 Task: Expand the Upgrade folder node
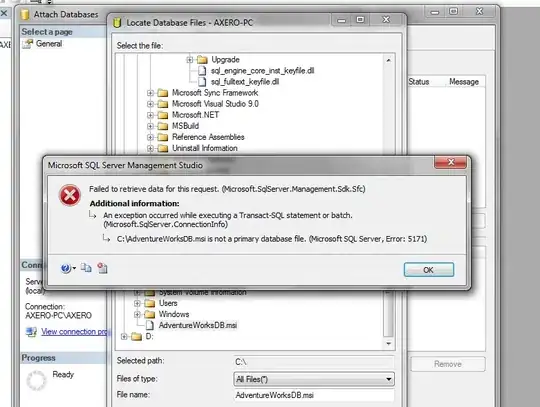[x=189, y=60]
